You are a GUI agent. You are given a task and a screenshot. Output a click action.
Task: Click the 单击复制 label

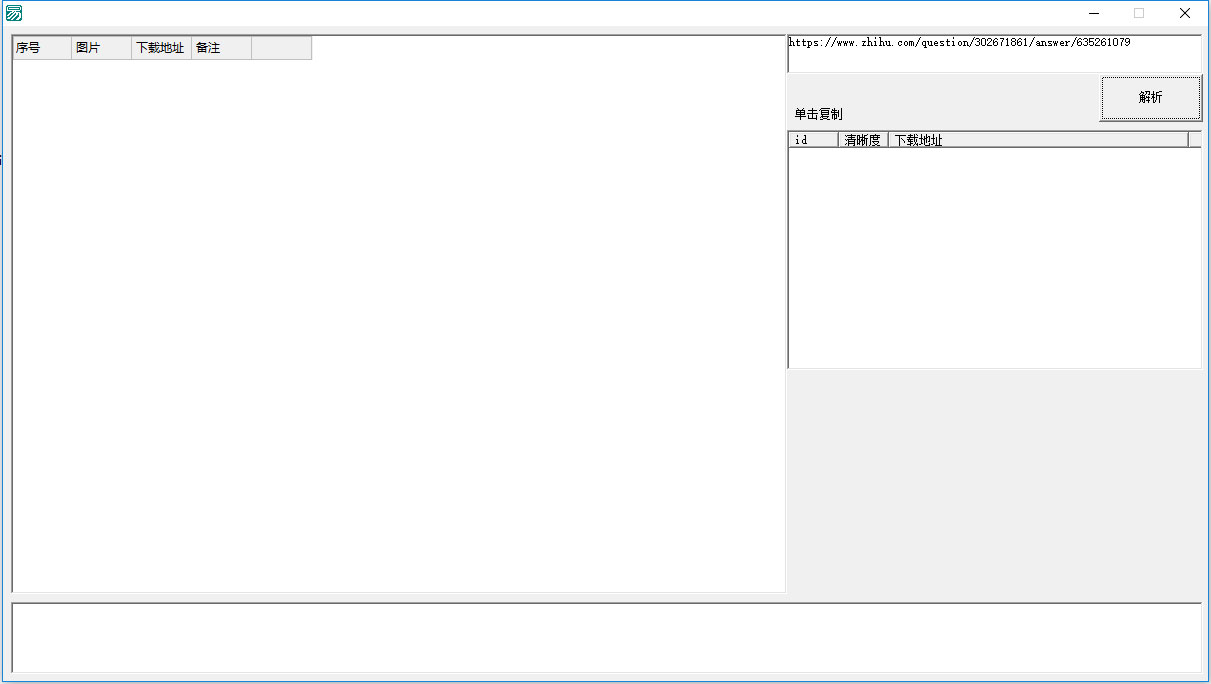pyautogui.click(x=819, y=114)
